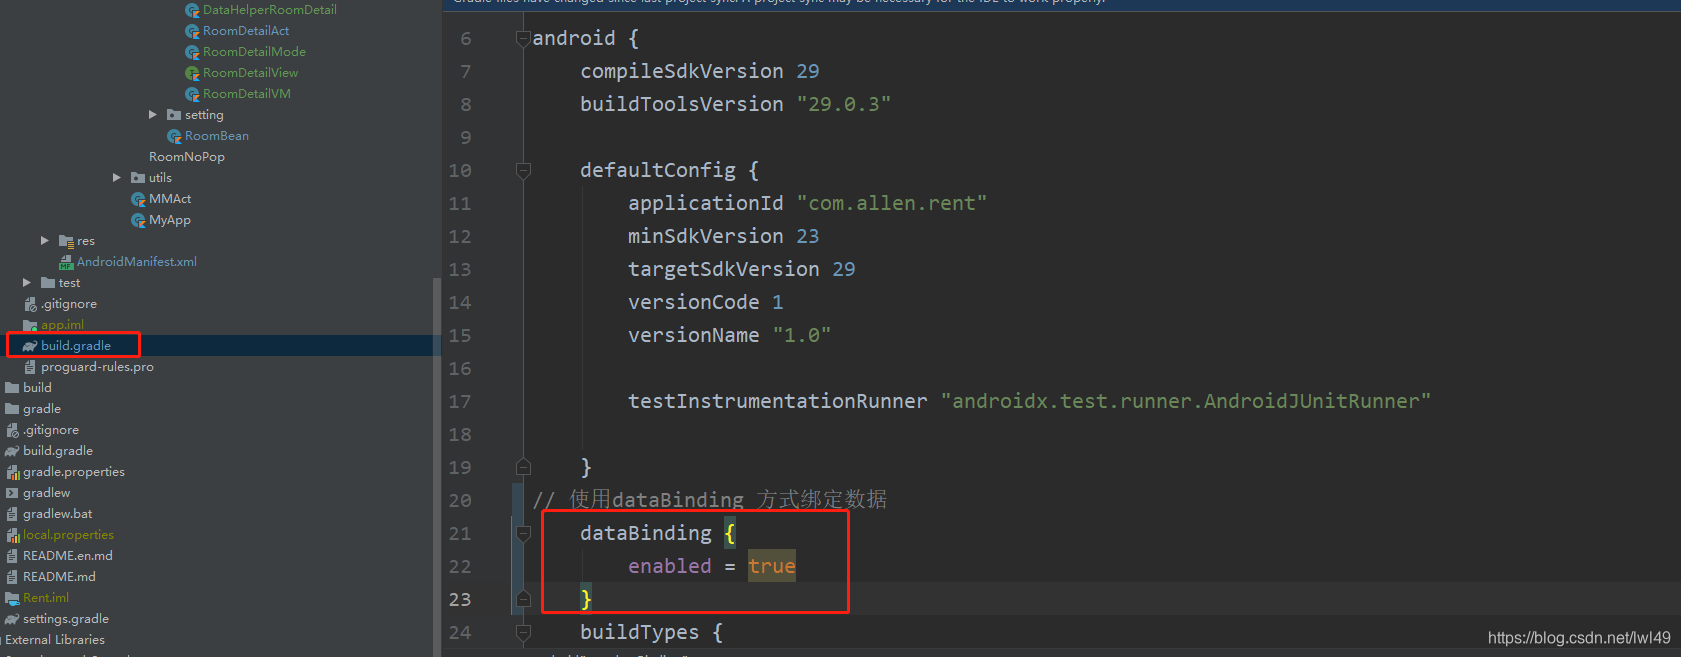This screenshot has width=1681, height=657.
Task: Select the build folder
Action: click(37, 388)
